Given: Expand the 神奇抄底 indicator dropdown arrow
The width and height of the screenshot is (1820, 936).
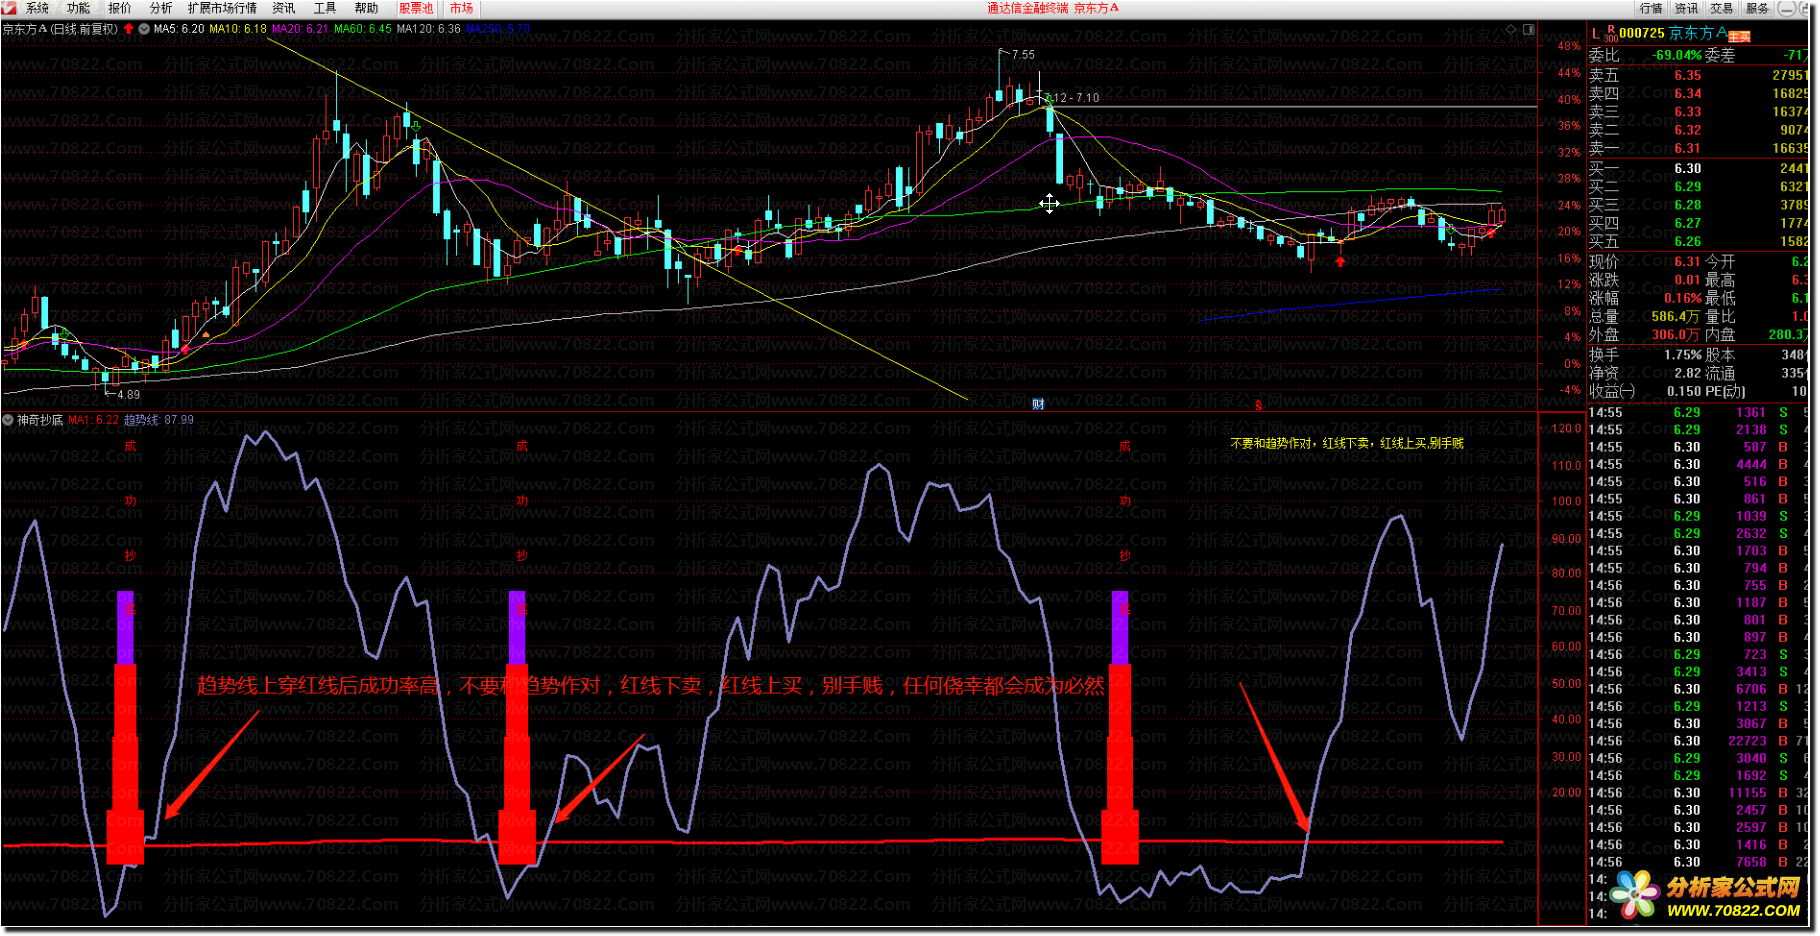Looking at the screenshot, I should pos(8,420).
